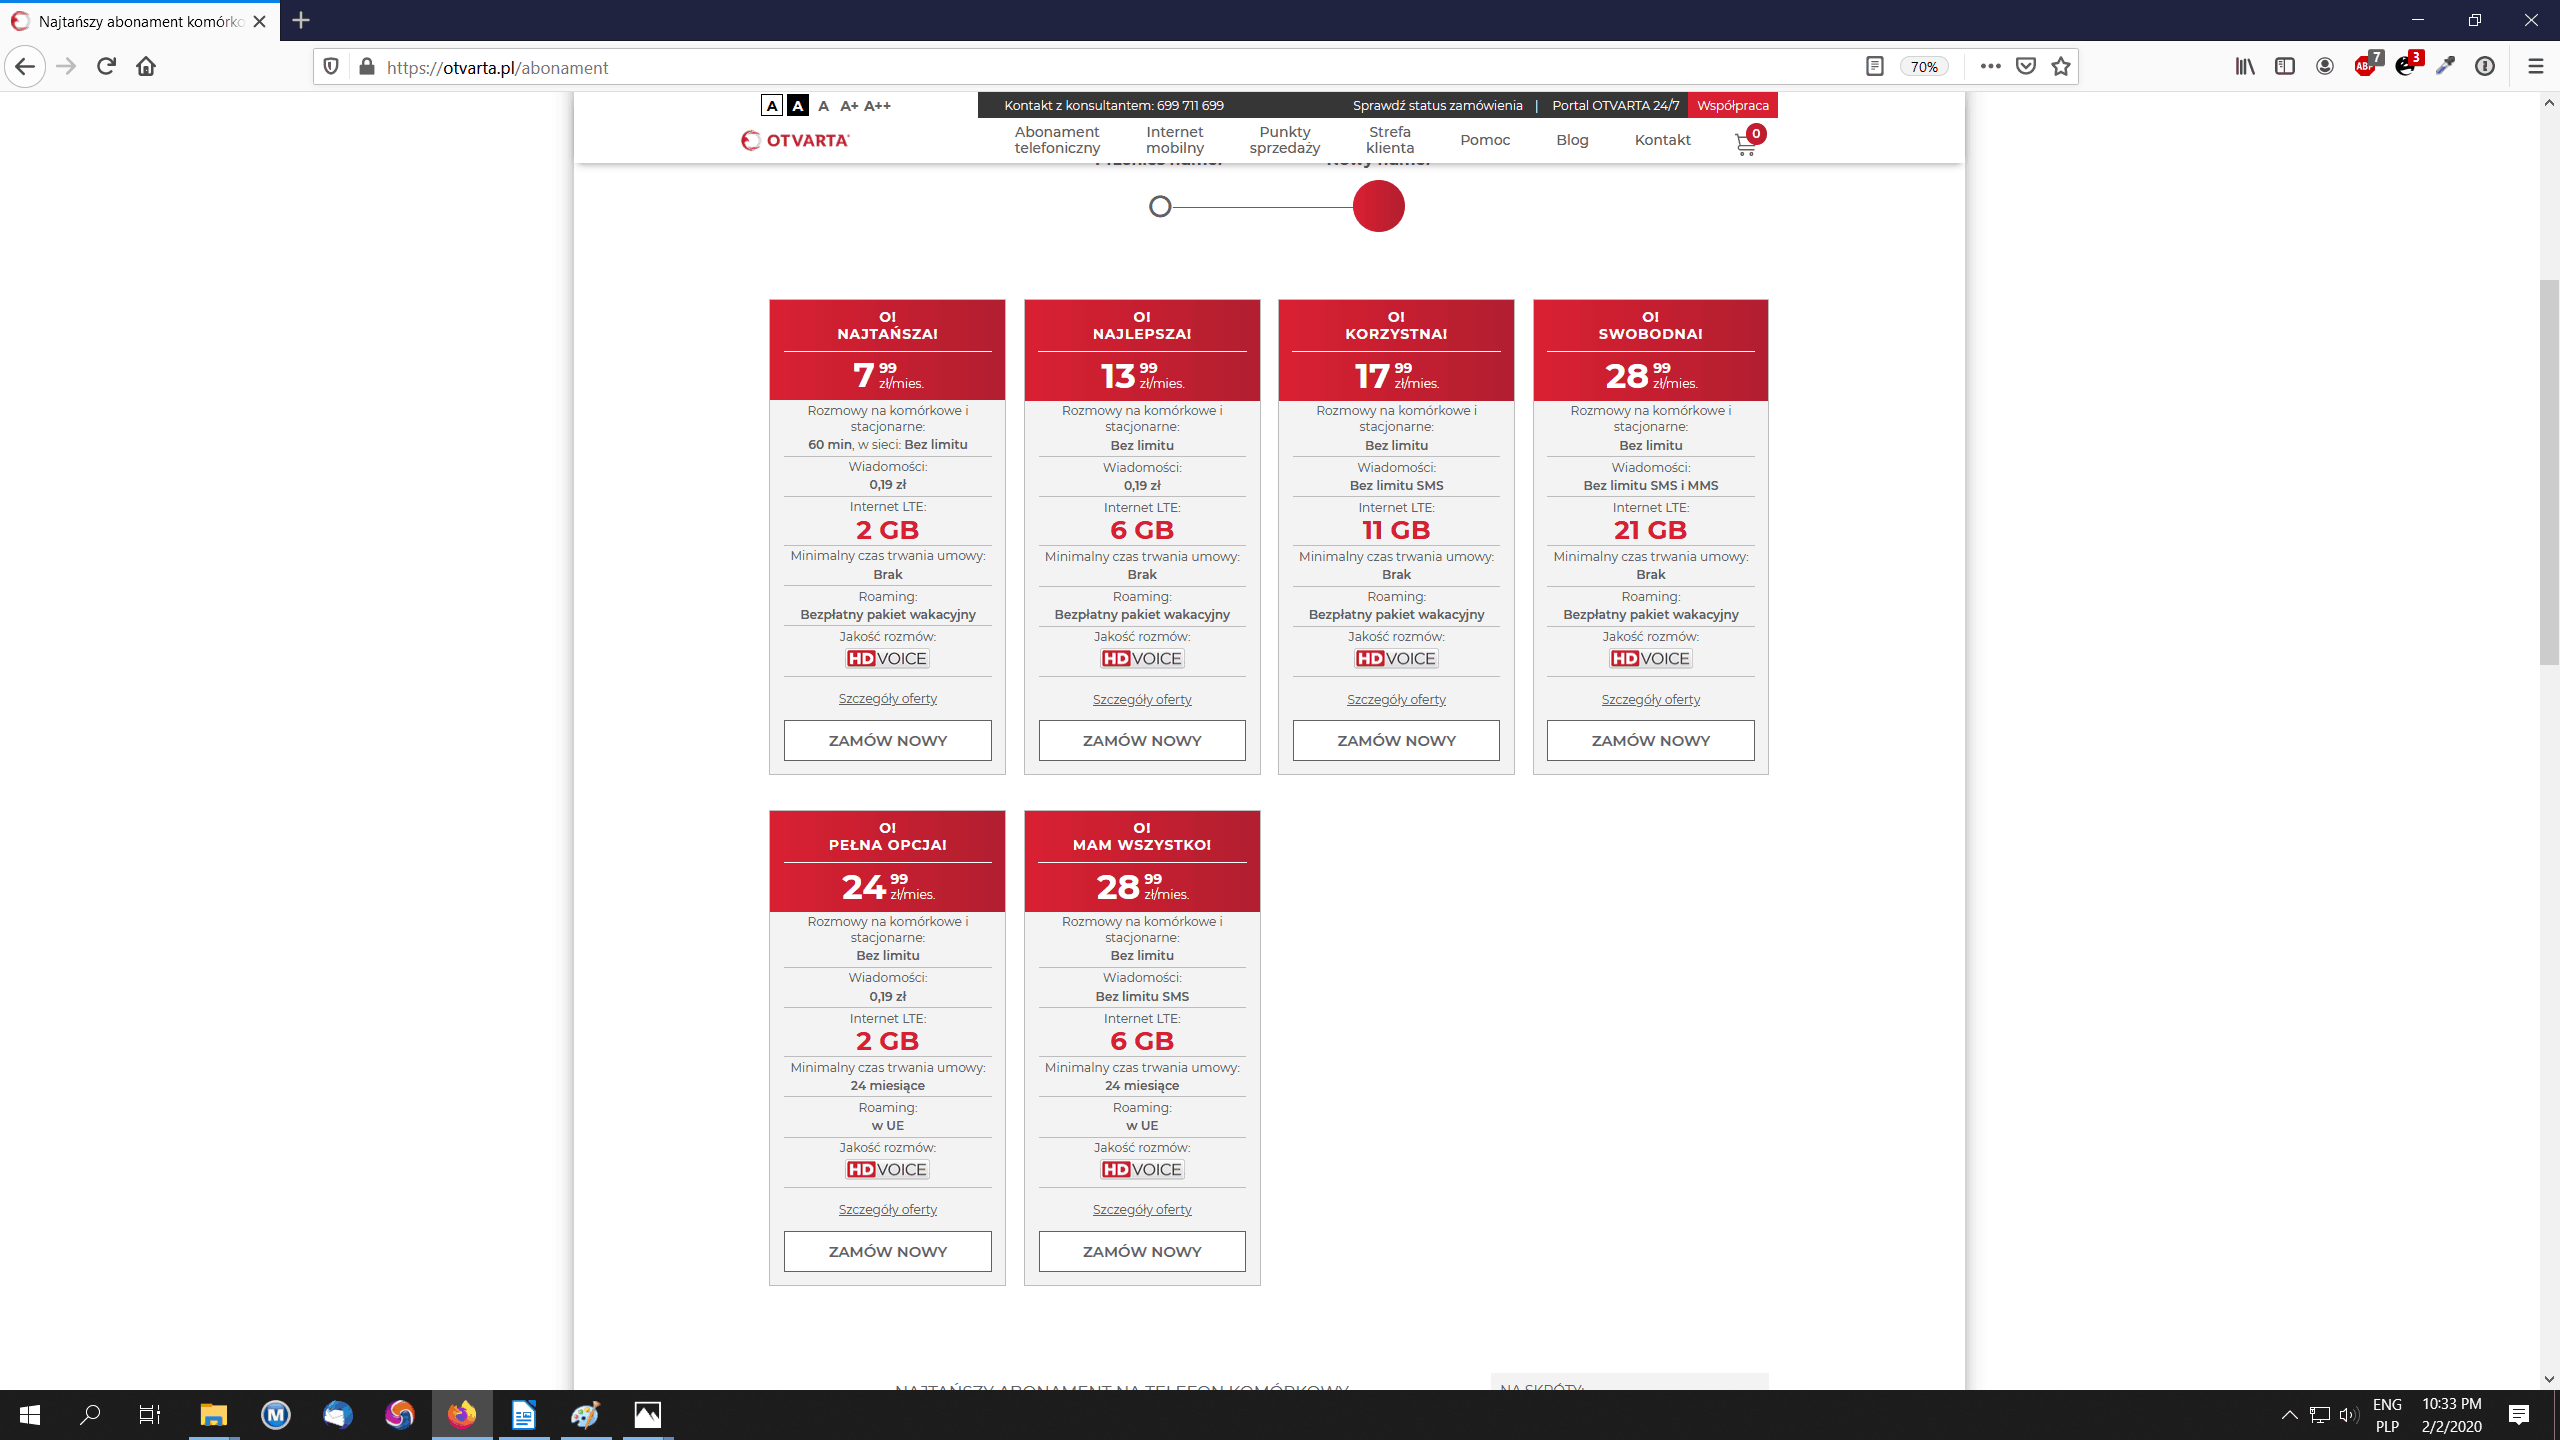Open the Firefox hamburger menu
Image resolution: width=2560 pixels, height=1440 pixels.
point(2535,67)
